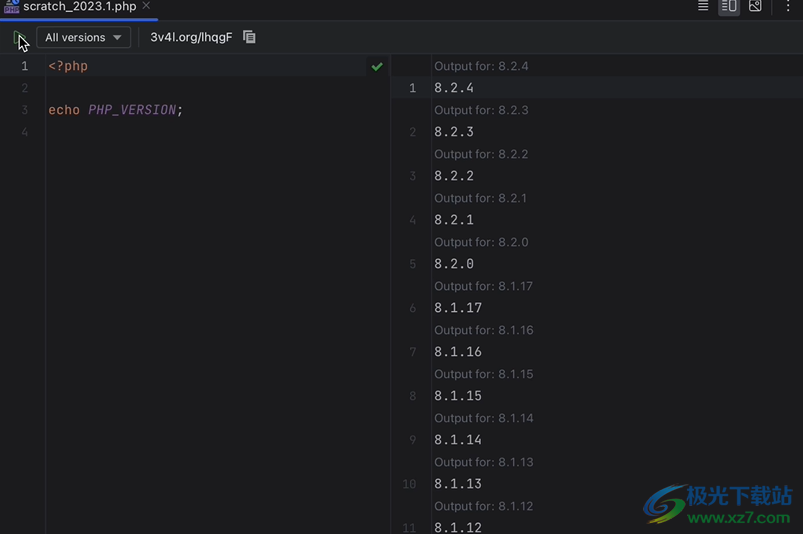Select output value 8.2.0
This screenshot has height=534, width=803.
[454, 264]
